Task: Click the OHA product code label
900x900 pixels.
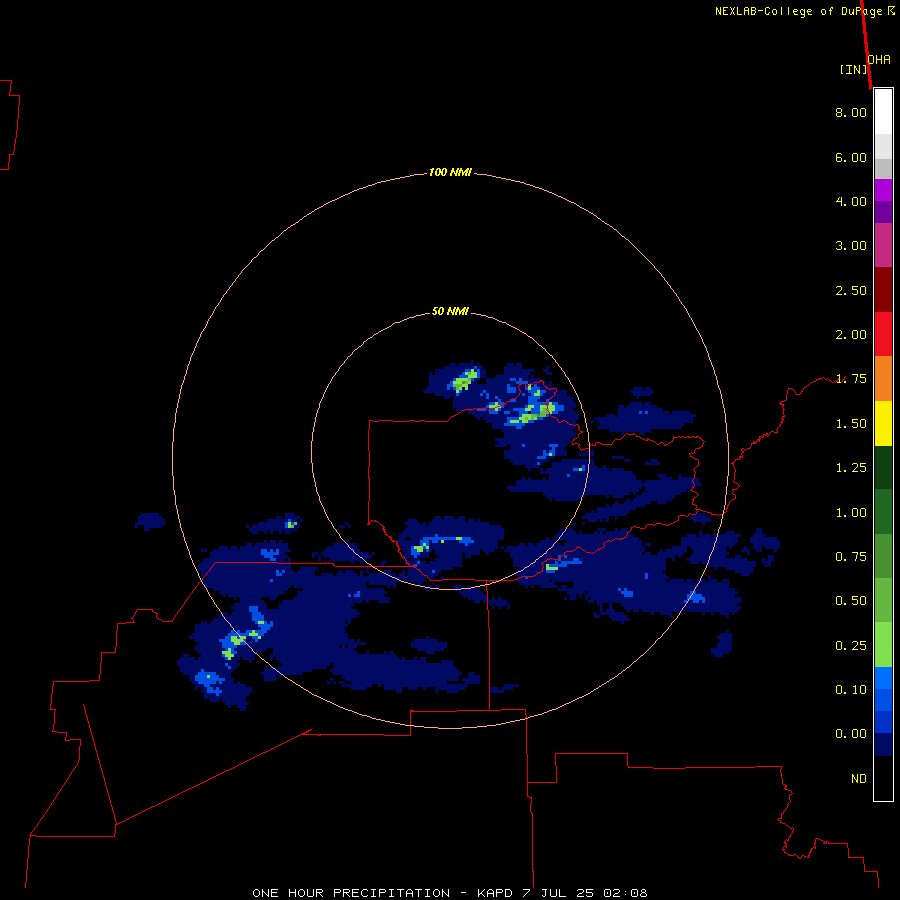Action: 879,60
